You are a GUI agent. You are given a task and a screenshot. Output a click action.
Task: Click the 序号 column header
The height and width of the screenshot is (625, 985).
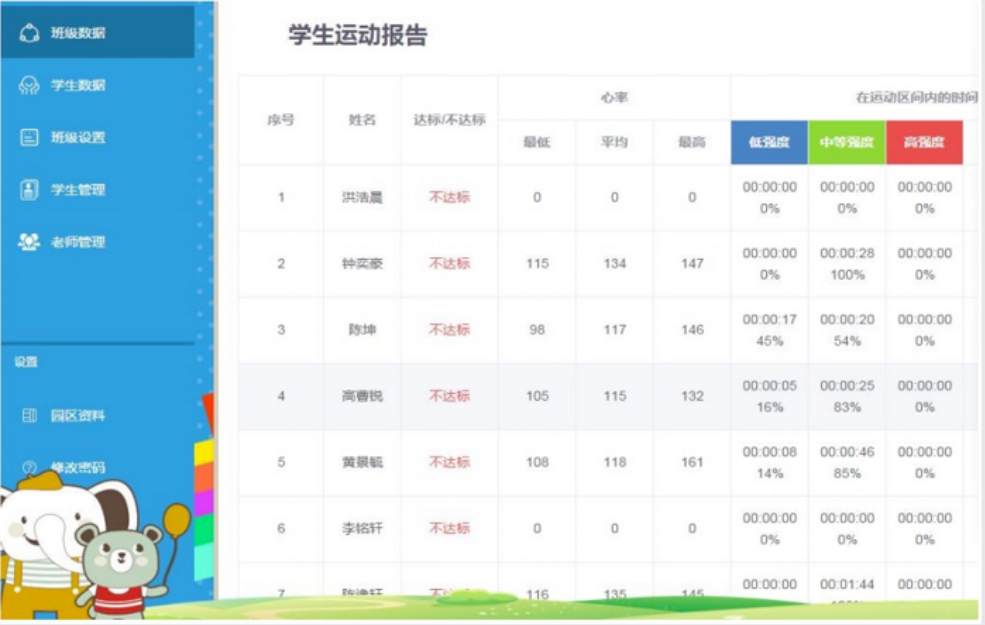280,120
